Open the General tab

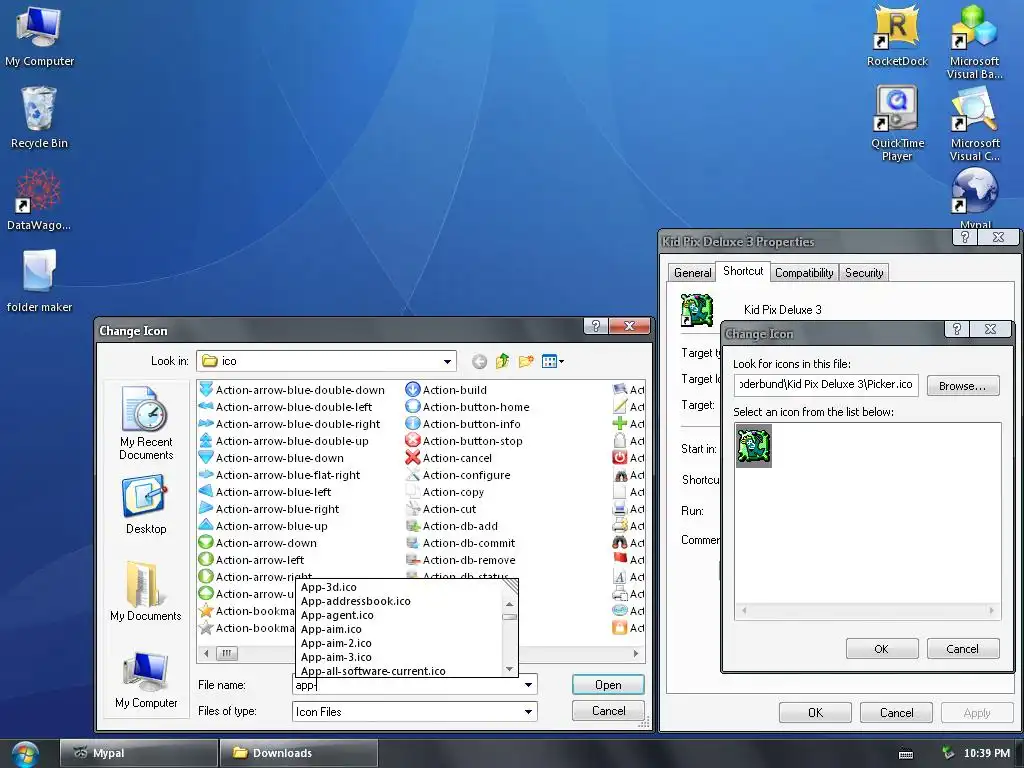[x=692, y=273]
